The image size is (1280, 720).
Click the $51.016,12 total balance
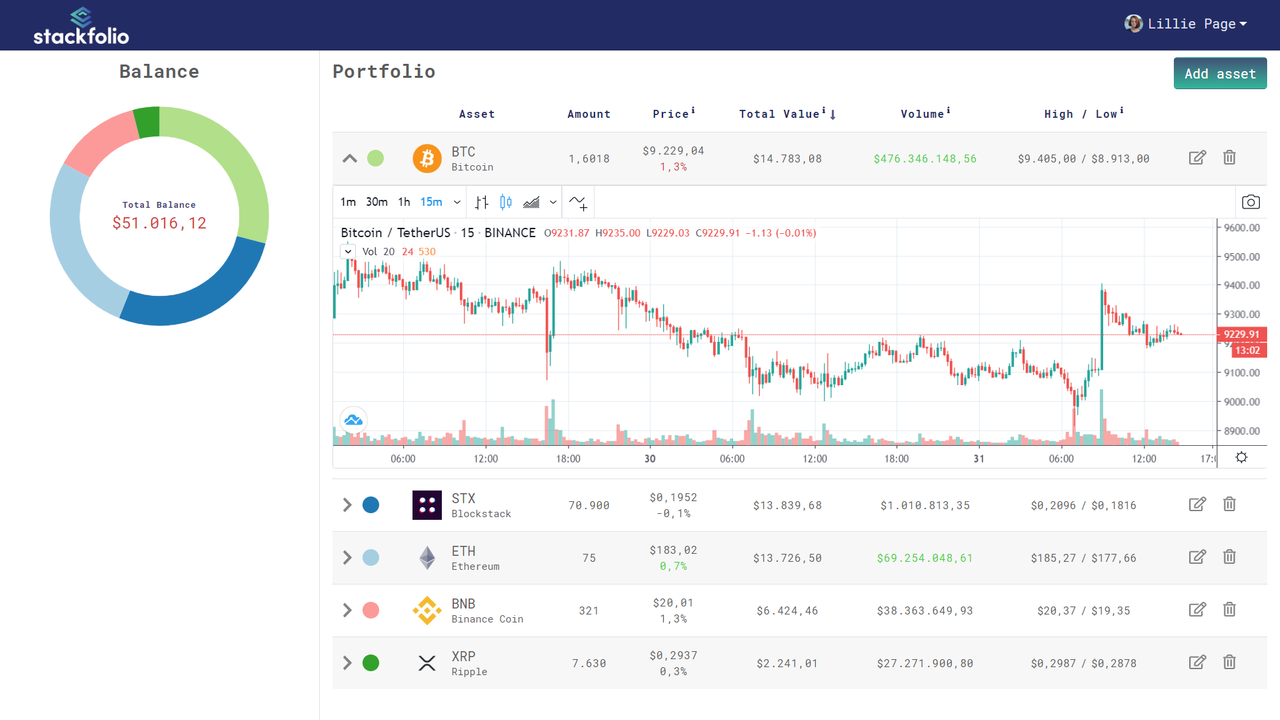coord(159,223)
